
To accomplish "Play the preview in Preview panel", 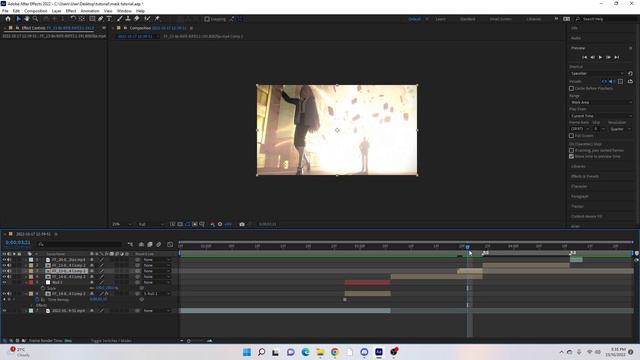I will [600, 57].
